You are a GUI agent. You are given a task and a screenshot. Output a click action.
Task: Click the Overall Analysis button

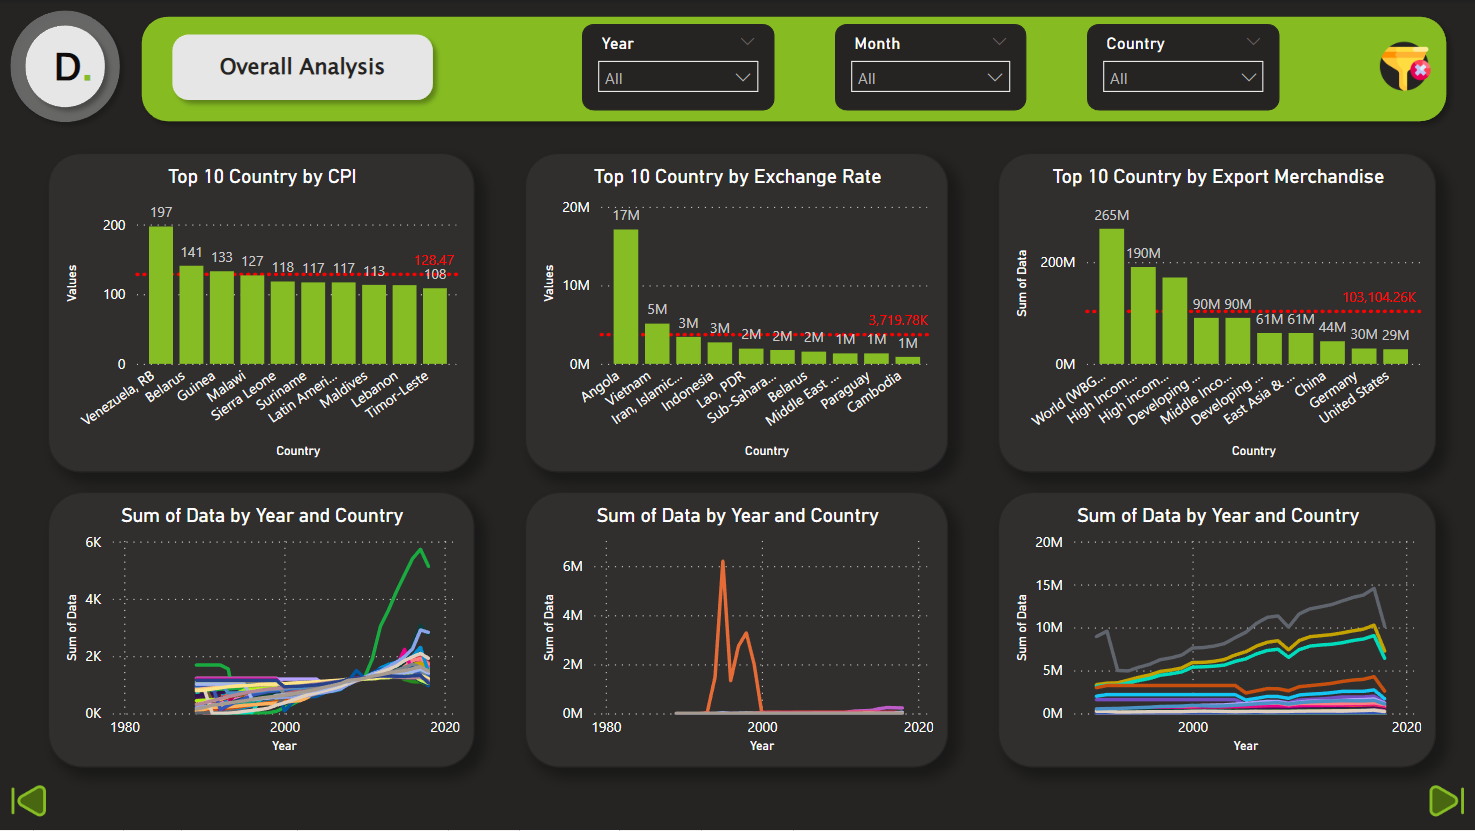coord(302,67)
